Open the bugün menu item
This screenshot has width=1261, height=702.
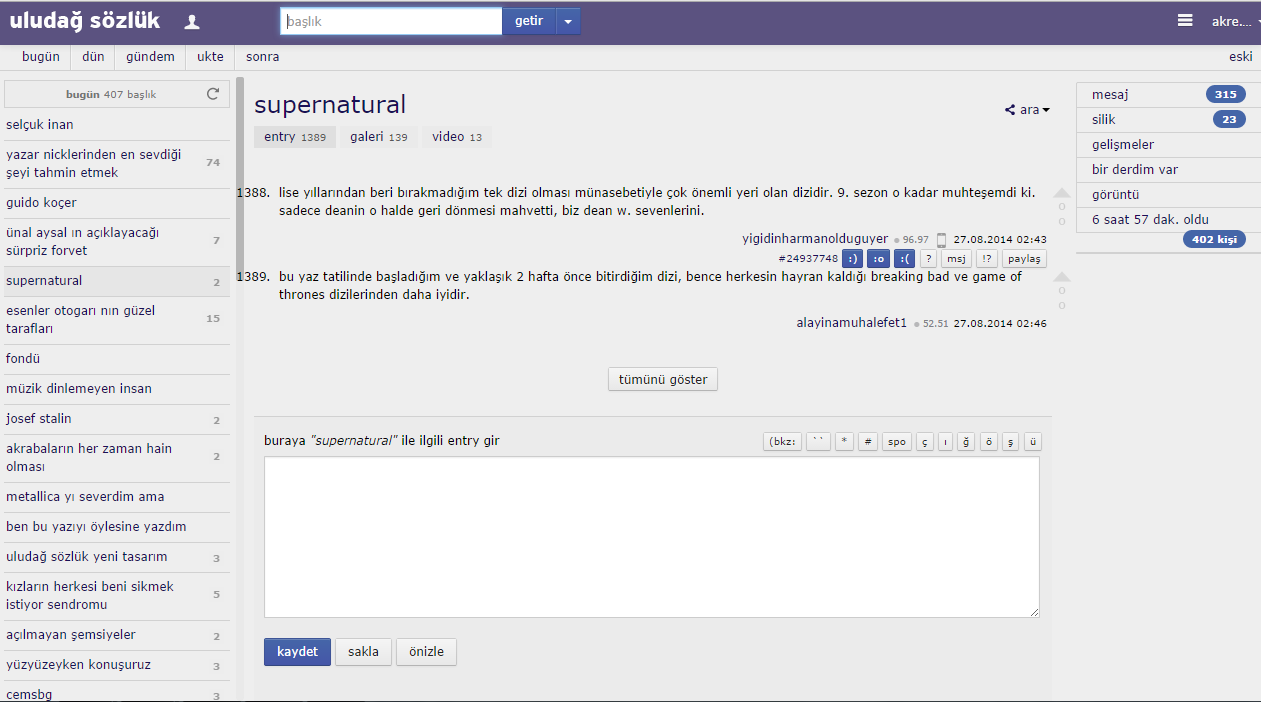(x=41, y=57)
